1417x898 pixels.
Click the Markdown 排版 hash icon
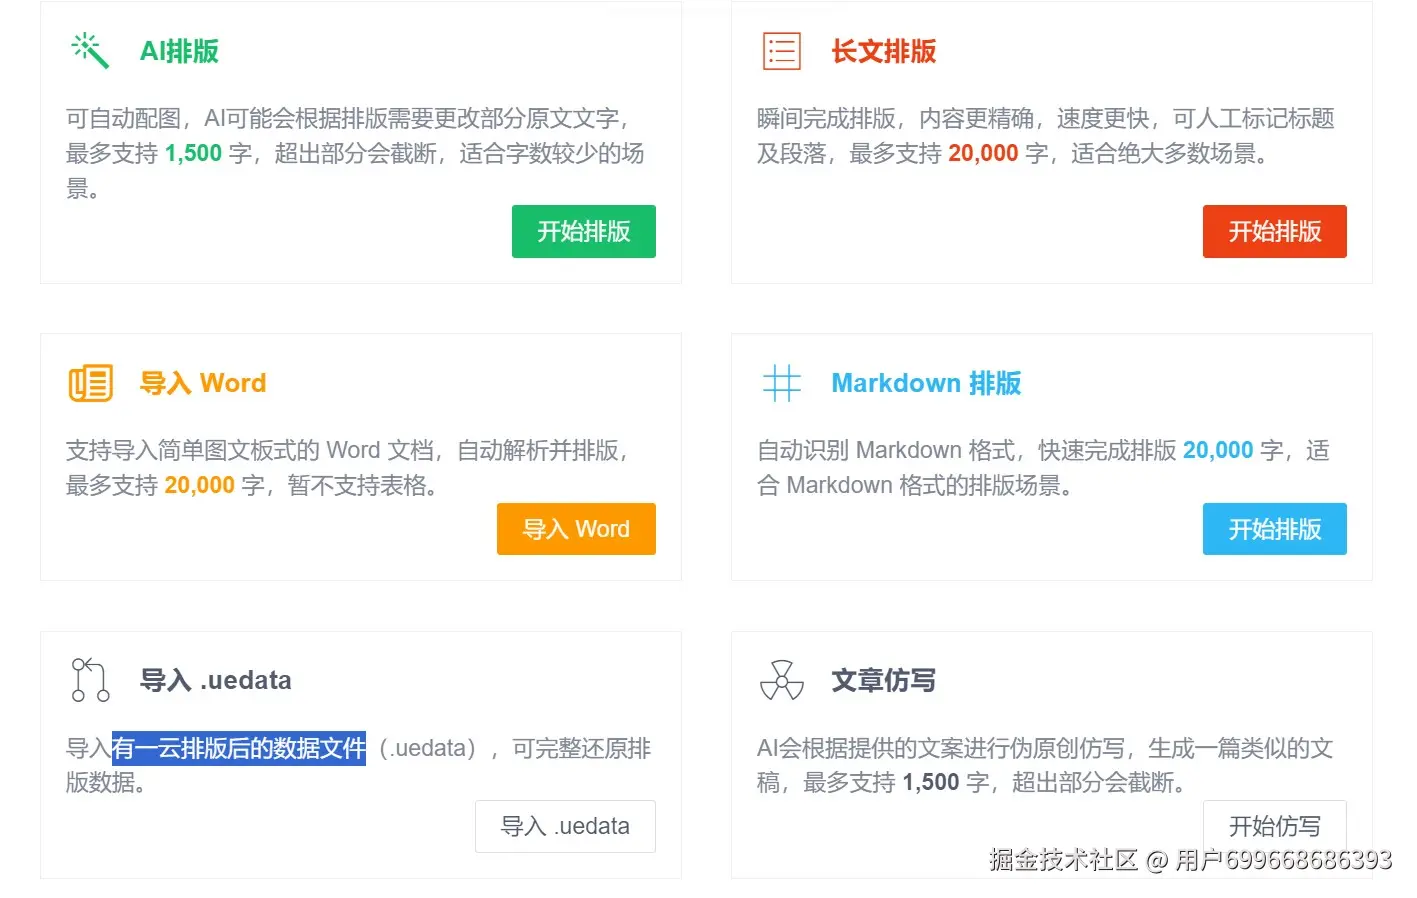click(x=781, y=383)
